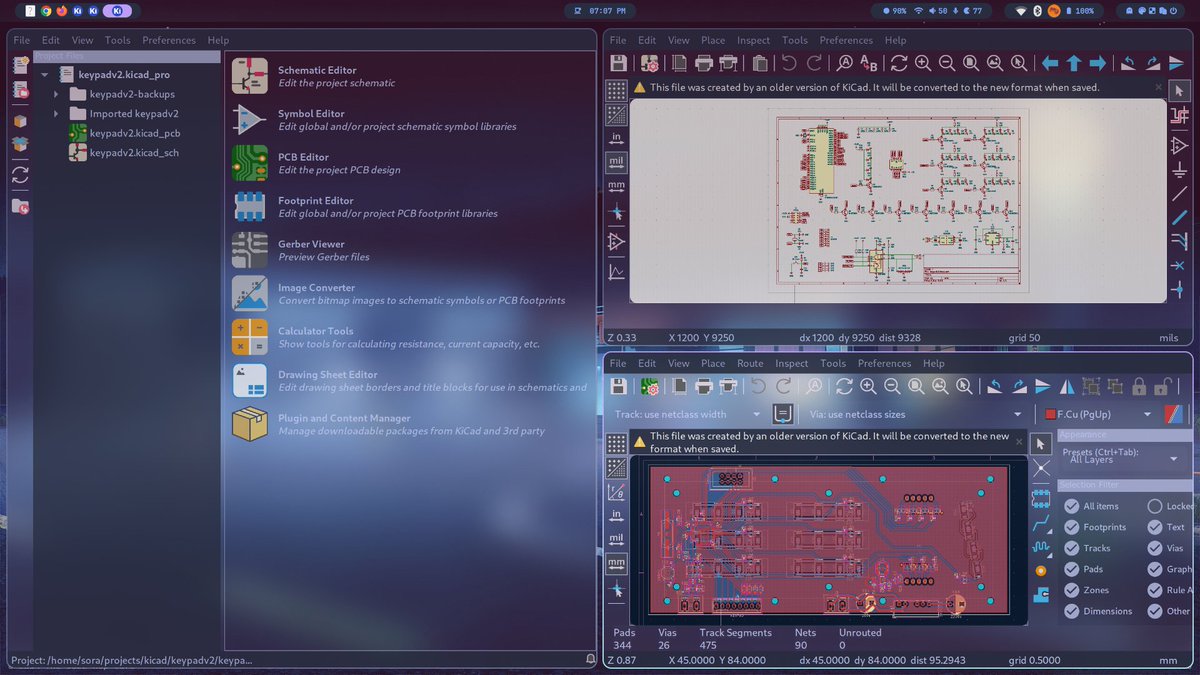Image resolution: width=1200 pixels, height=675 pixels.
Task: Launch the Schematic Editor from the project manager
Action: point(315,77)
